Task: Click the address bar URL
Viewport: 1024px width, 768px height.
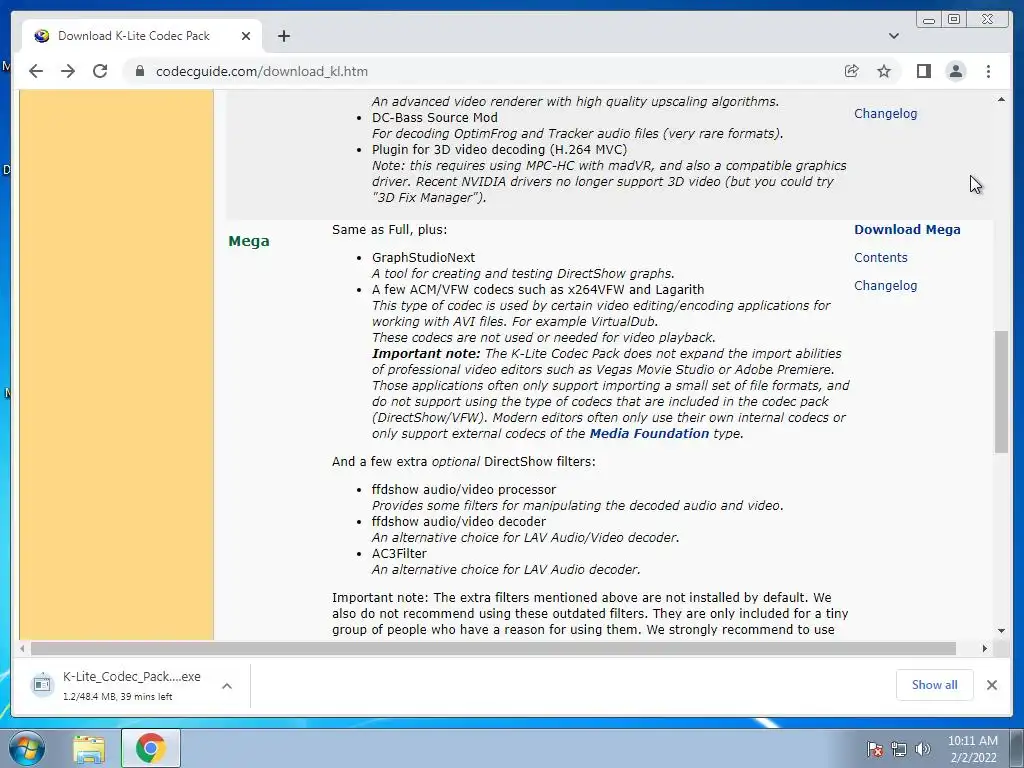Action: [x=262, y=71]
